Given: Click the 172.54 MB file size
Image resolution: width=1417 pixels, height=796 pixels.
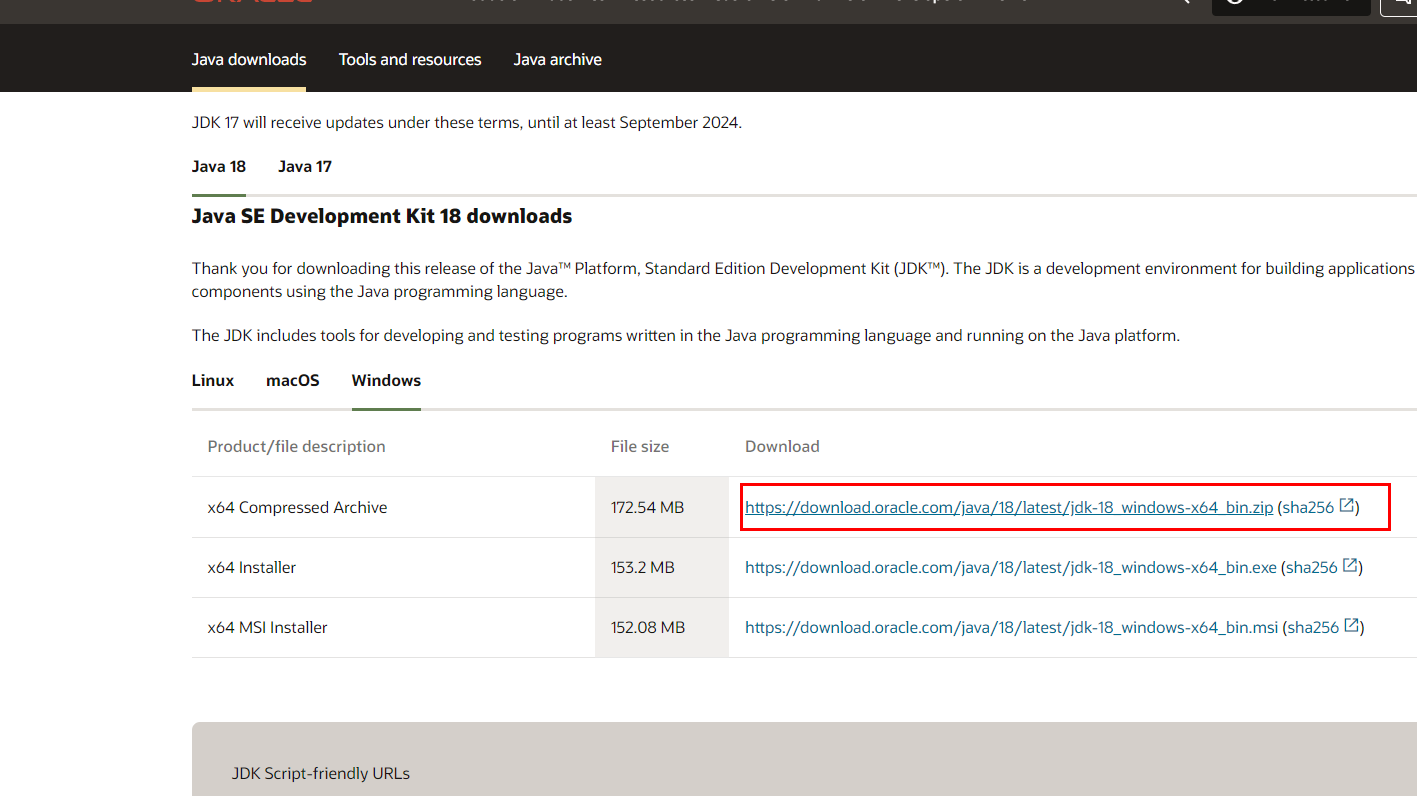Looking at the screenshot, I should [x=647, y=507].
